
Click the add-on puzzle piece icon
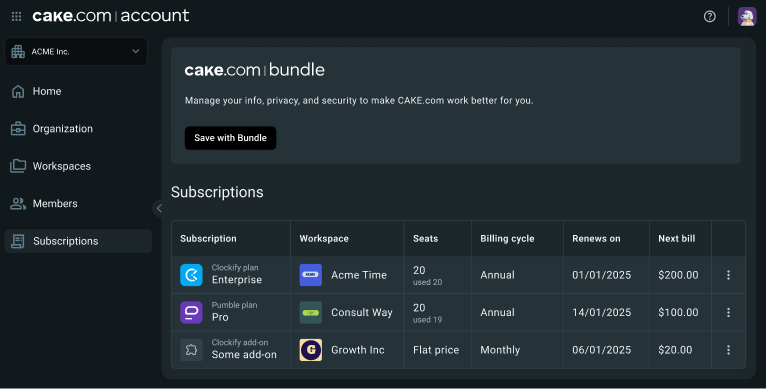191,350
